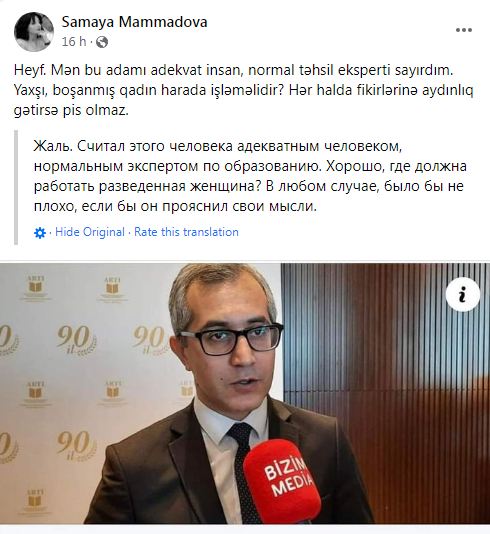This screenshot has width=490, height=534.
Task: Open the post via 16 h timestamp
Action: (x=74, y=42)
